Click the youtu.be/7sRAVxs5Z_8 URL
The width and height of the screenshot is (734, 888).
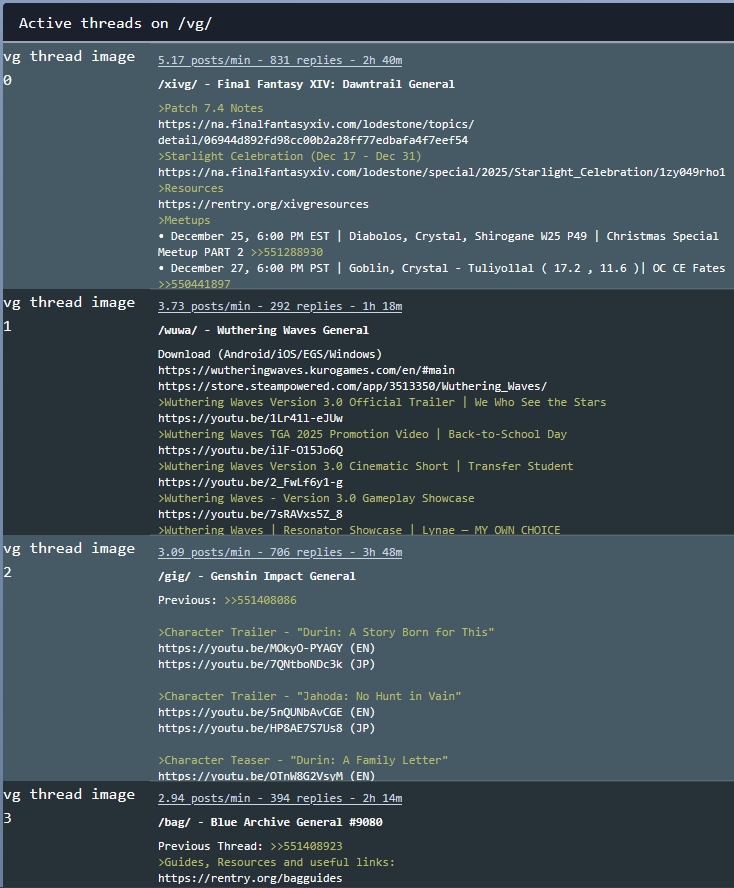(x=250, y=514)
